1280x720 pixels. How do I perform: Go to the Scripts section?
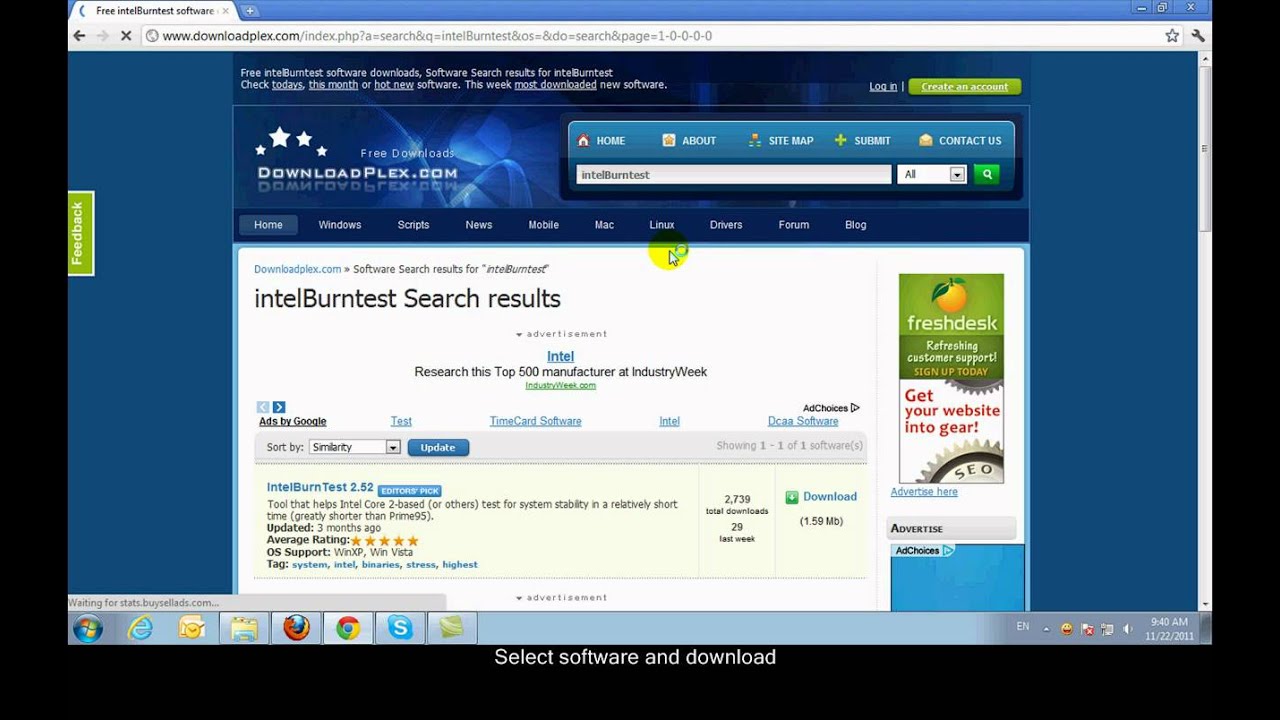click(413, 225)
